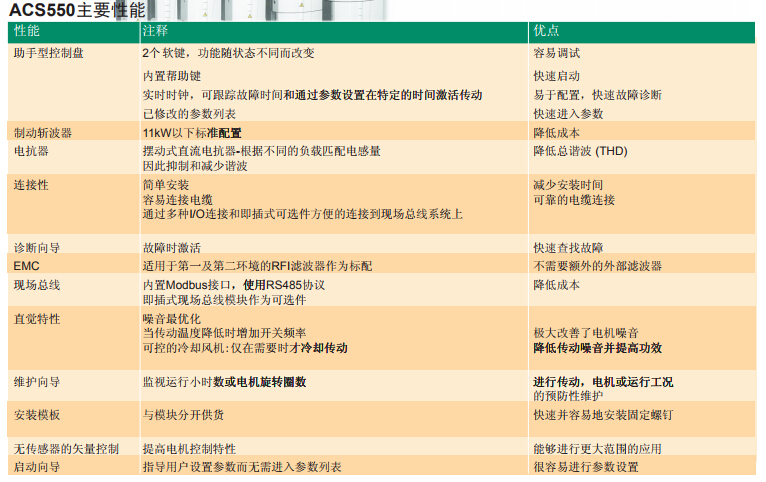
Task: Select the 诊断向导 row label
Action: tap(37, 247)
